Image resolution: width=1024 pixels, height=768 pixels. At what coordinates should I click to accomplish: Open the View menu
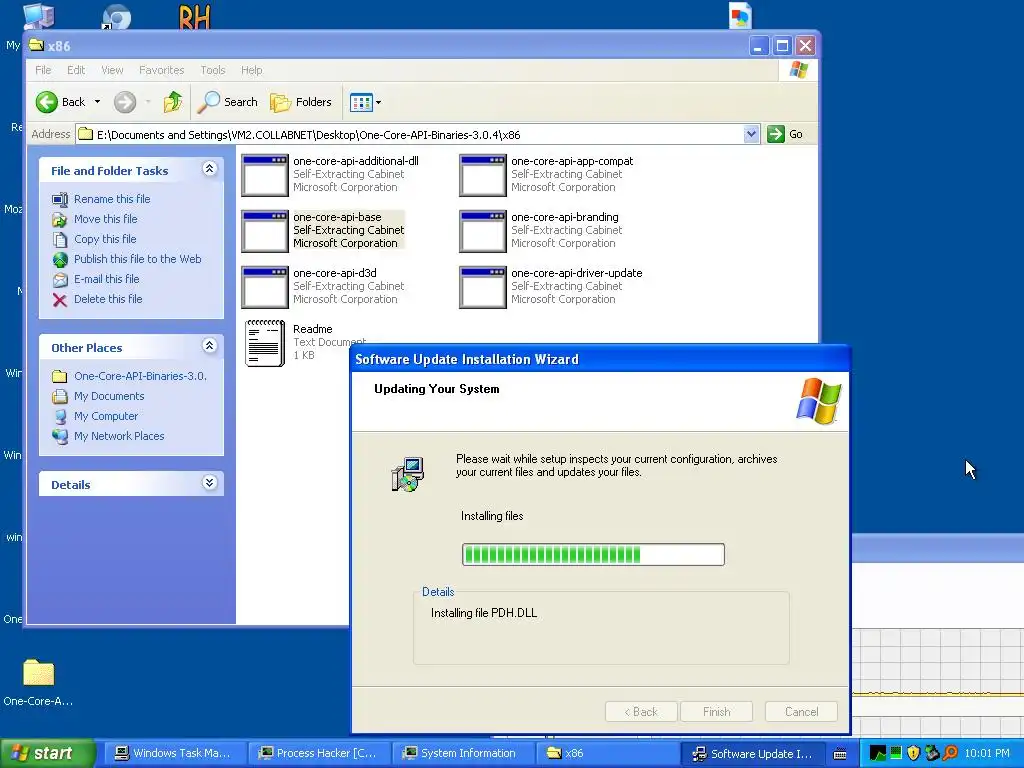[112, 70]
